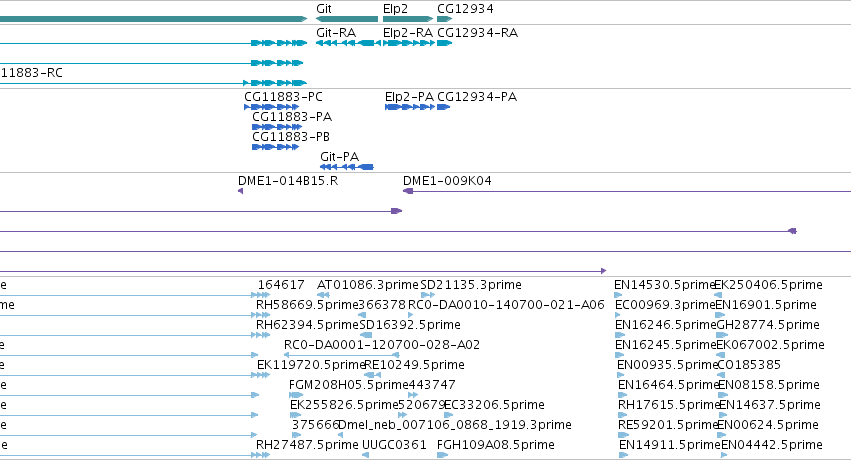Screen dimensions: 851x460
Task: Select the RH58669.5prime EST label
Action: (x=307, y=305)
